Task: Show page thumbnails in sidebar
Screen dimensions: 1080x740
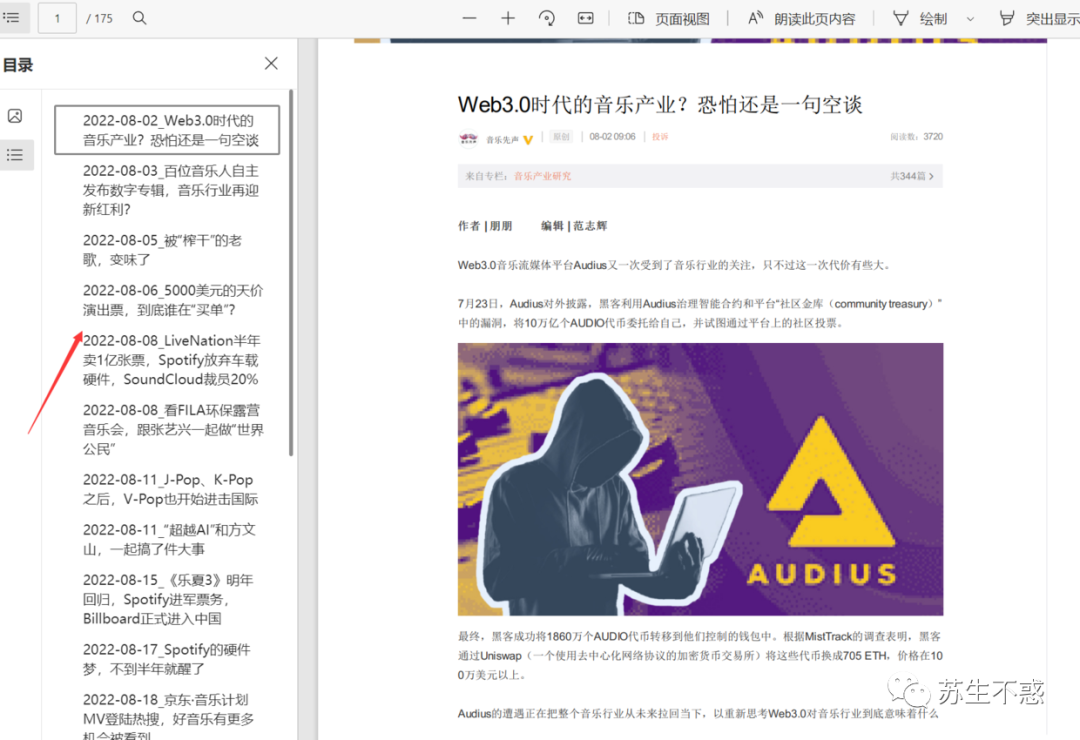Action: coord(15,116)
